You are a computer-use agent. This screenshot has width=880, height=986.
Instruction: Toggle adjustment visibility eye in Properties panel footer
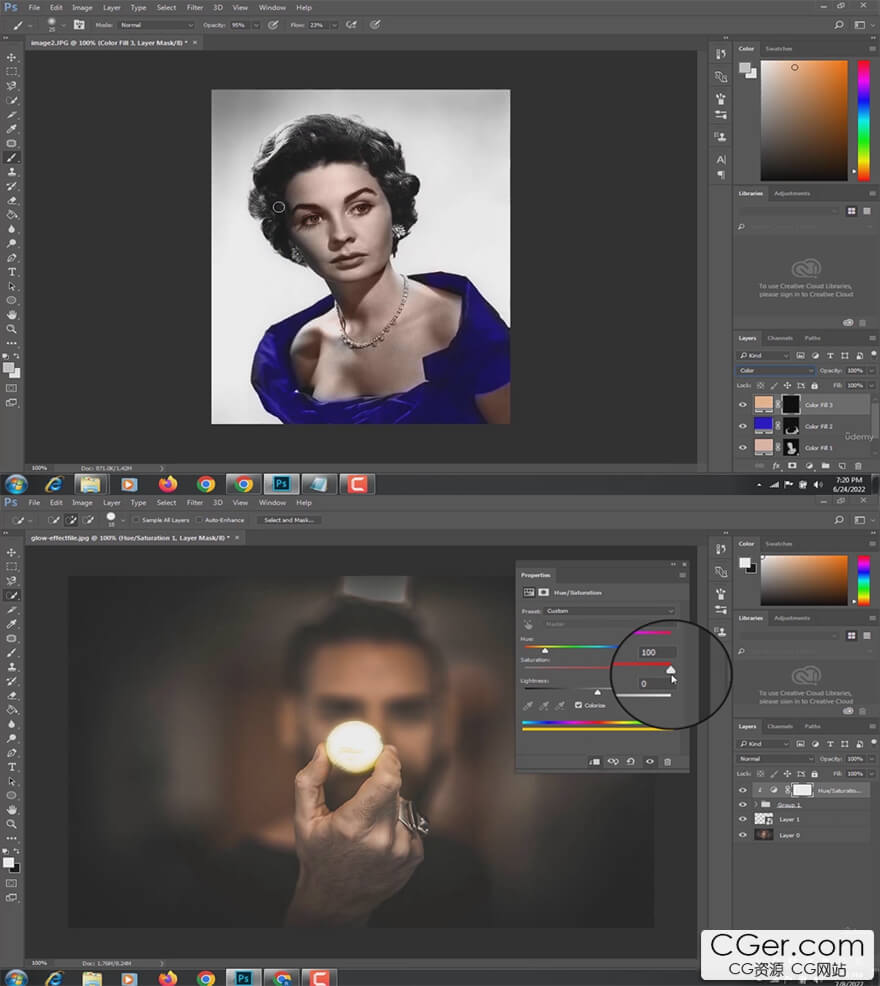(x=650, y=762)
